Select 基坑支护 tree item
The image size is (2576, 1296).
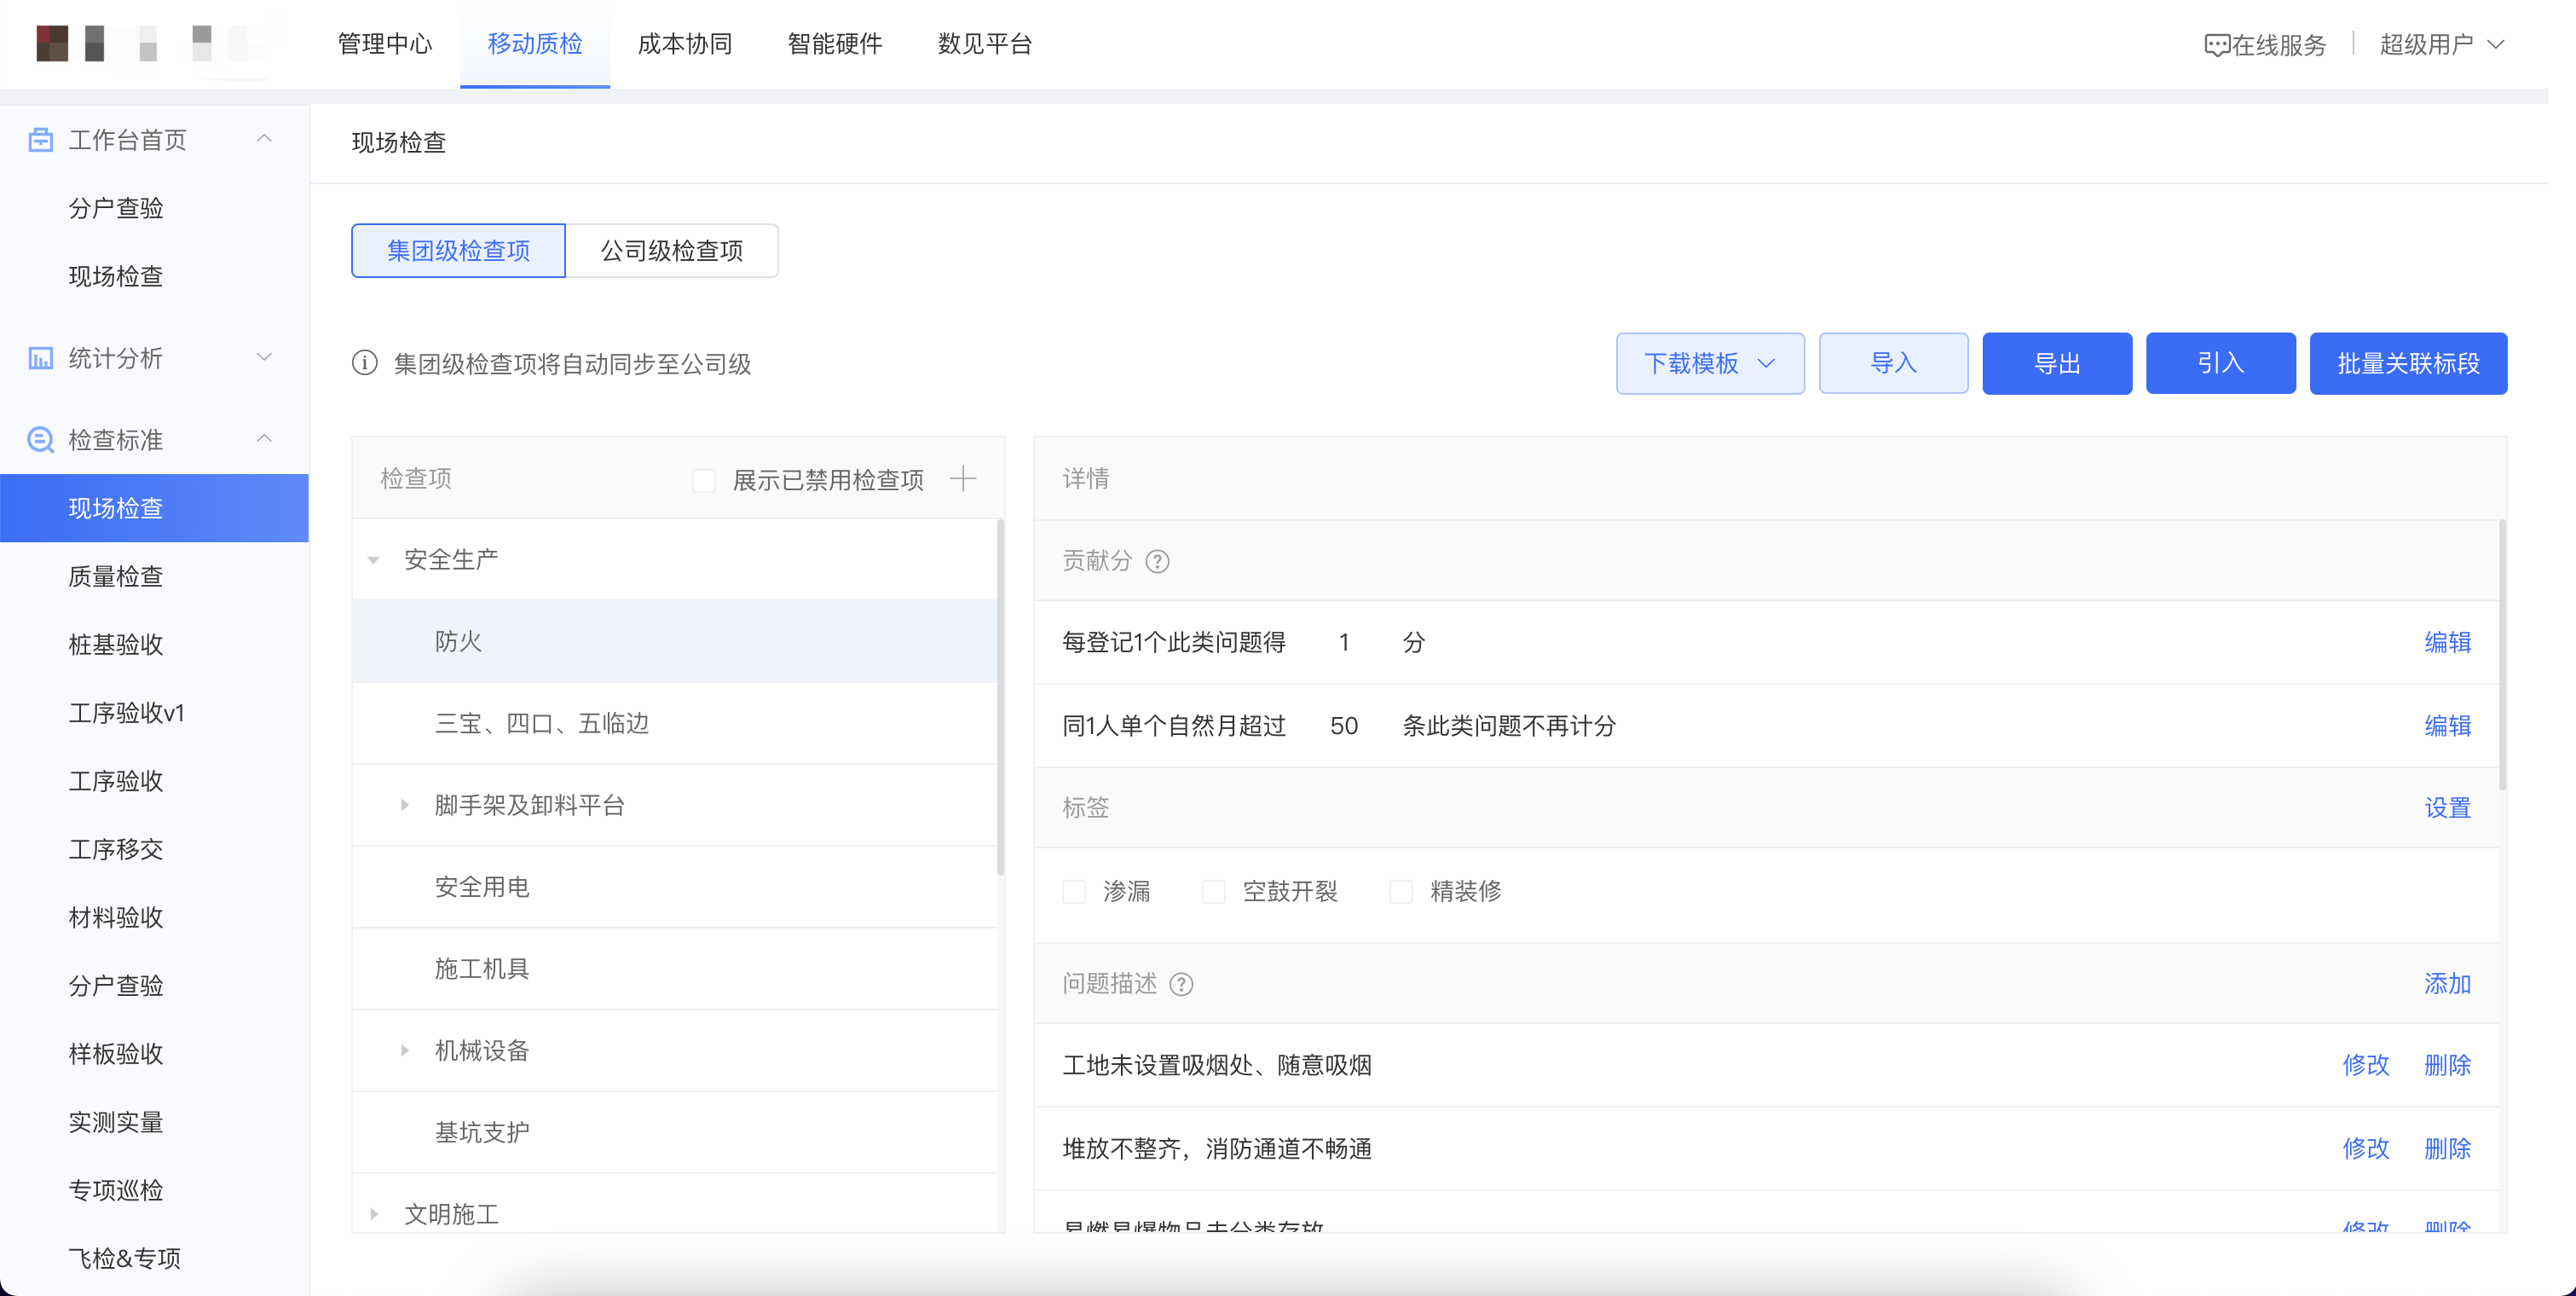(675, 1133)
